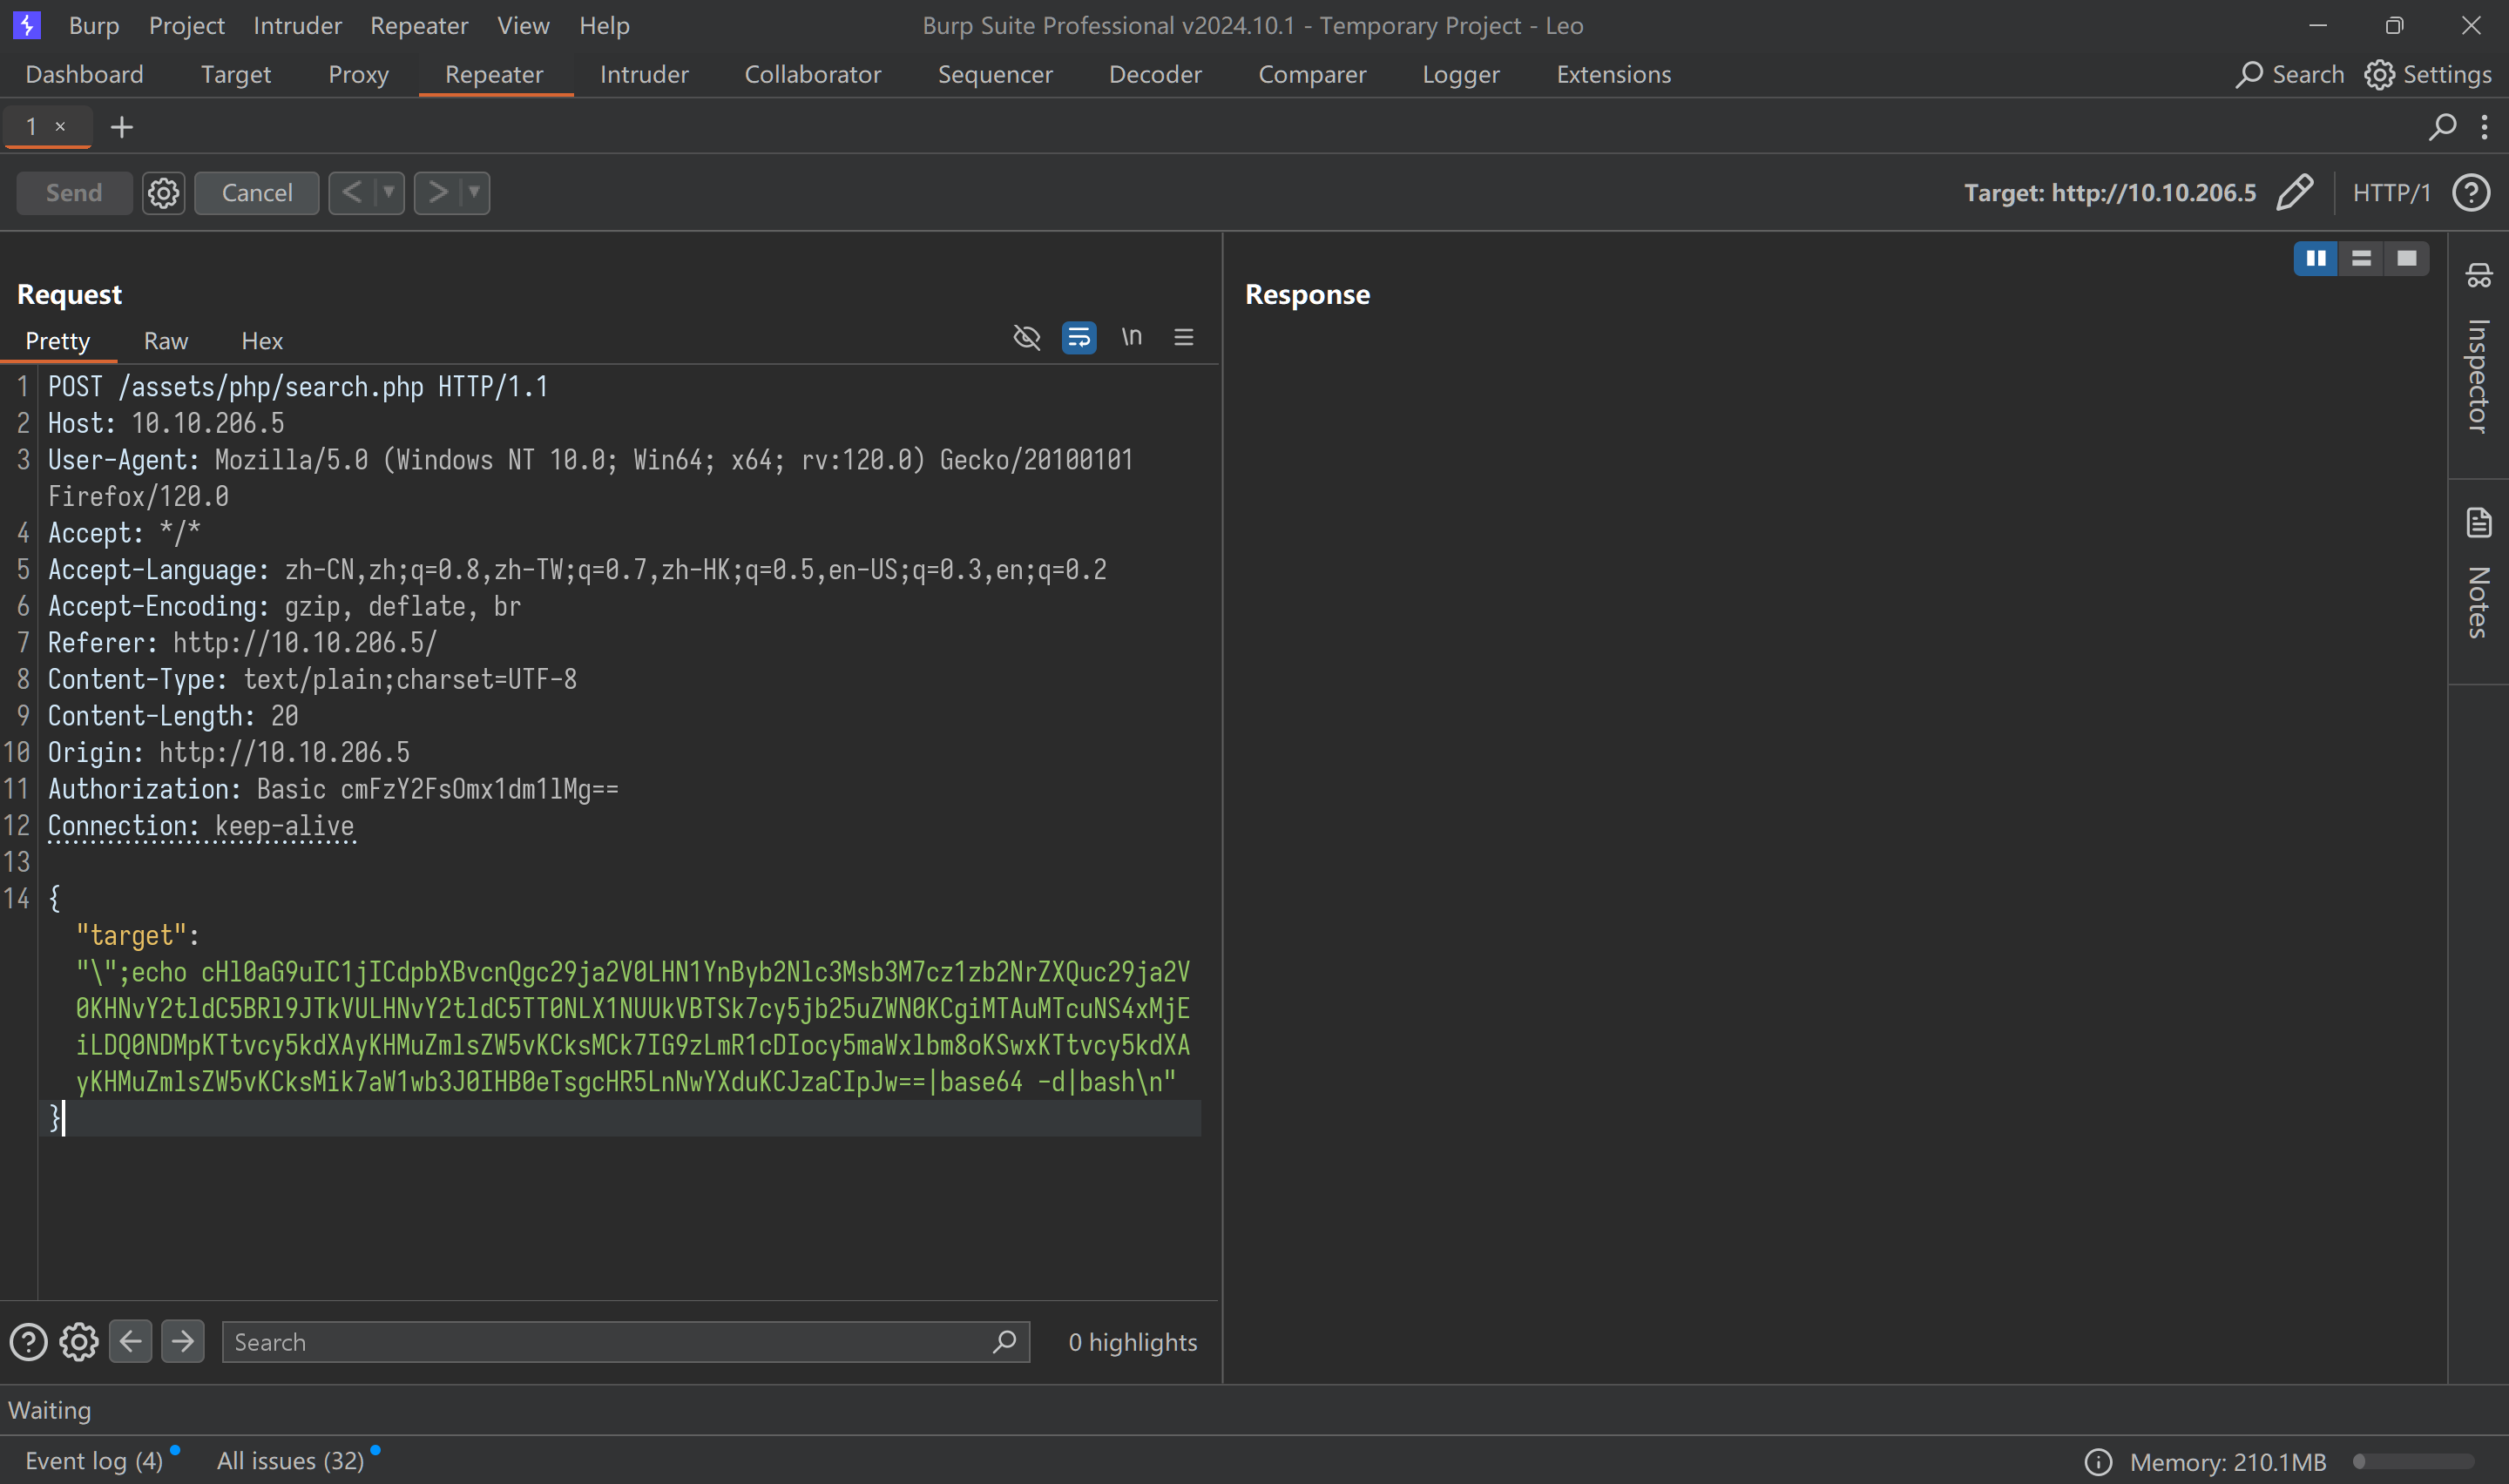Viewport: 2509px width, 1484px height.
Task: Select Repeater tab 1
Action: coord(32,126)
